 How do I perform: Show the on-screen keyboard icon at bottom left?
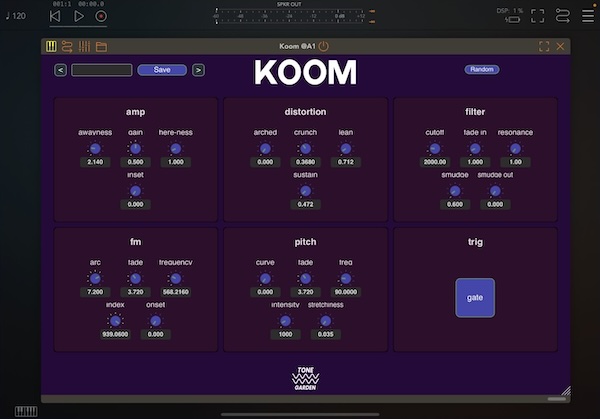click(x=26, y=411)
